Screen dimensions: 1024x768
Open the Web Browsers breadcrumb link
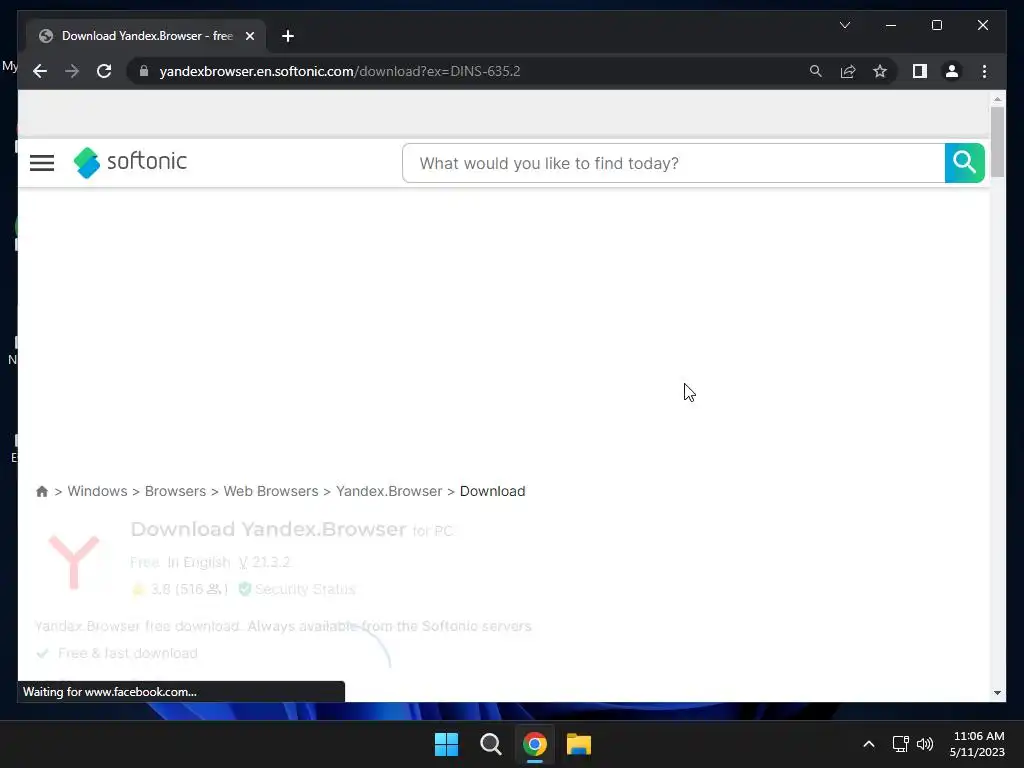click(x=271, y=491)
